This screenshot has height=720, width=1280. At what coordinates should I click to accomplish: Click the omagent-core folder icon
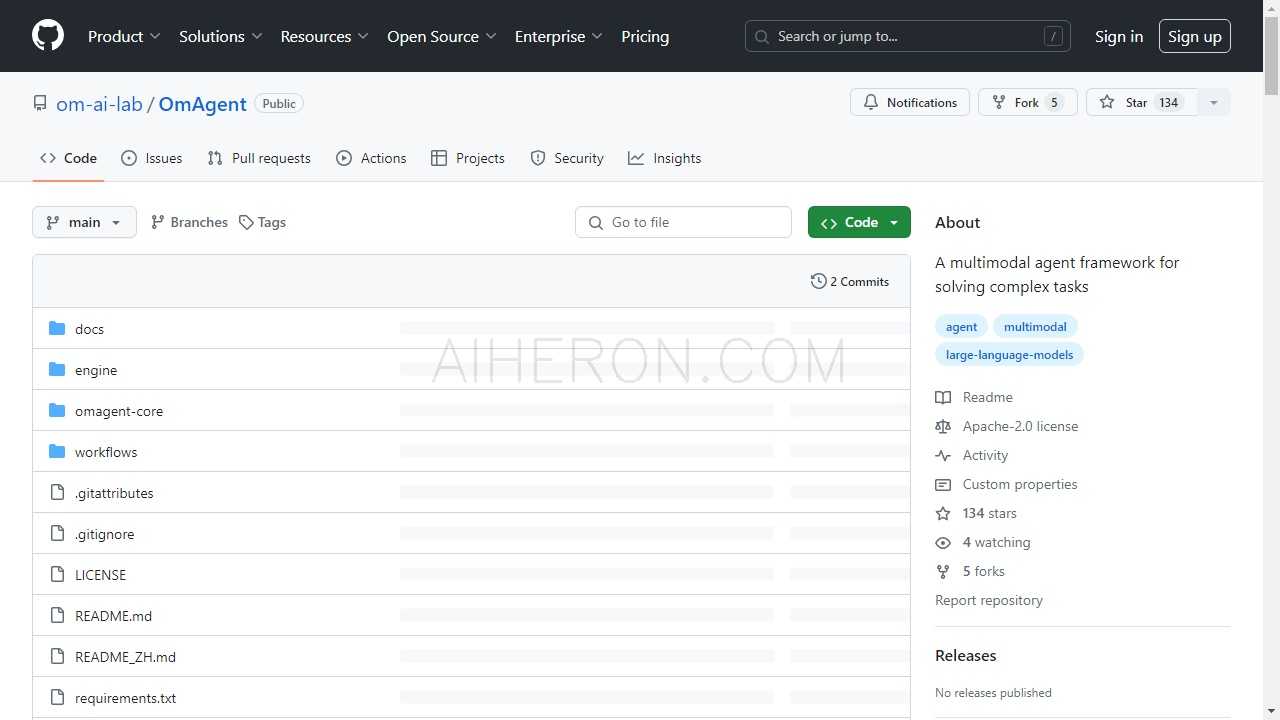click(x=57, y=411)
